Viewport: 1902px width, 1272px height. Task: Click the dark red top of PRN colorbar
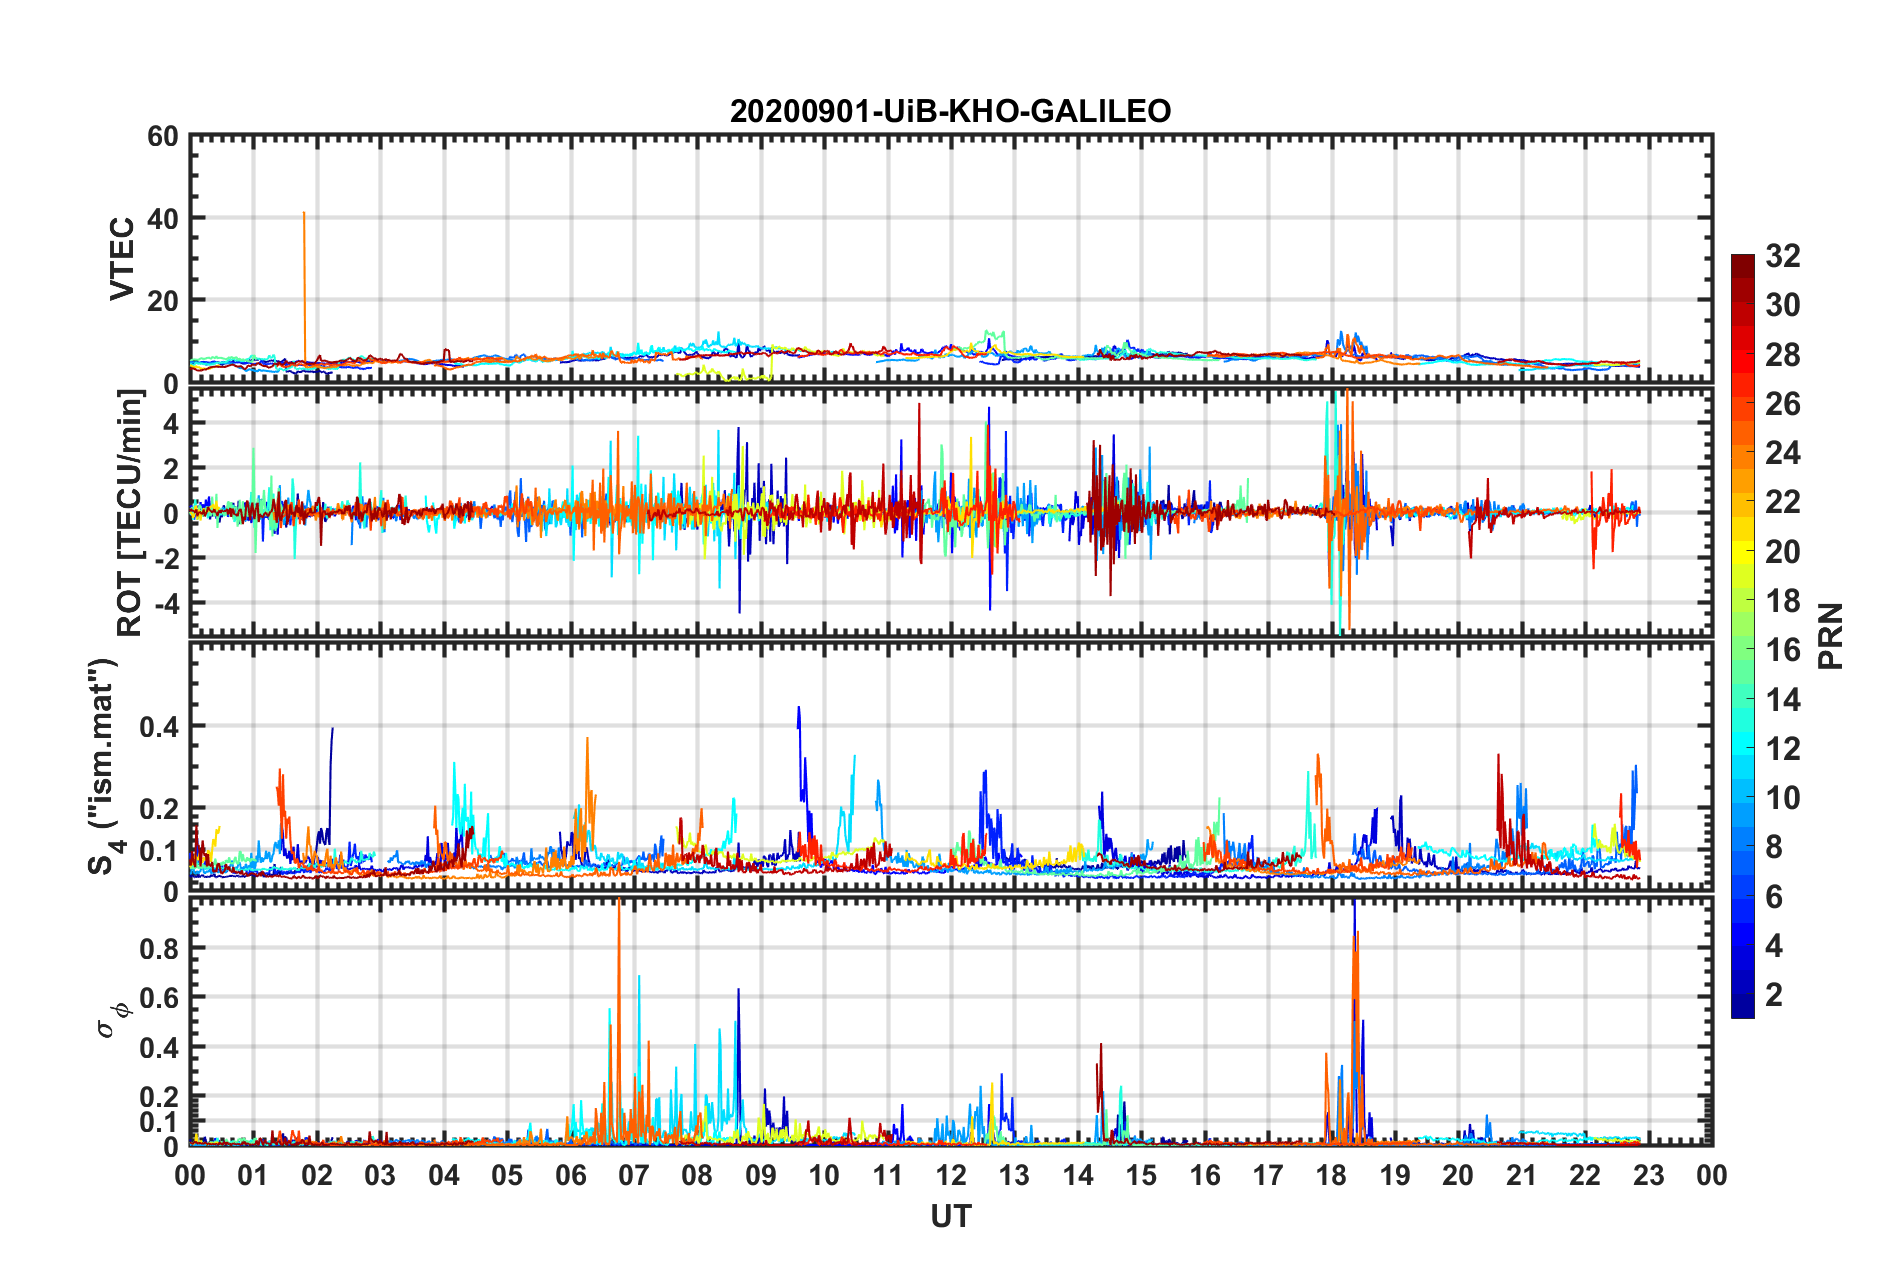coord(1743,262)
